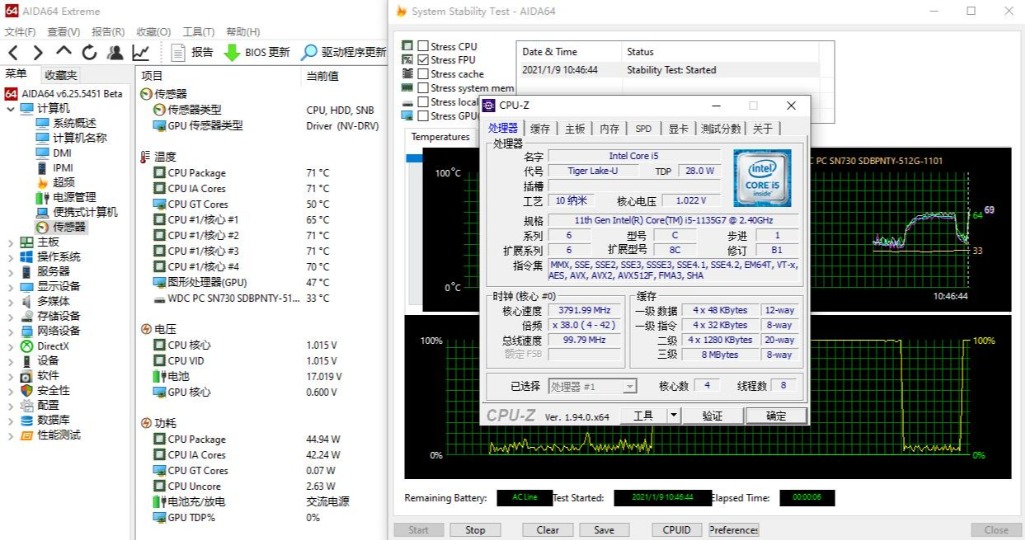
Task: Switch to the 收藏夹 panel tab
Action: click(60, 75)
